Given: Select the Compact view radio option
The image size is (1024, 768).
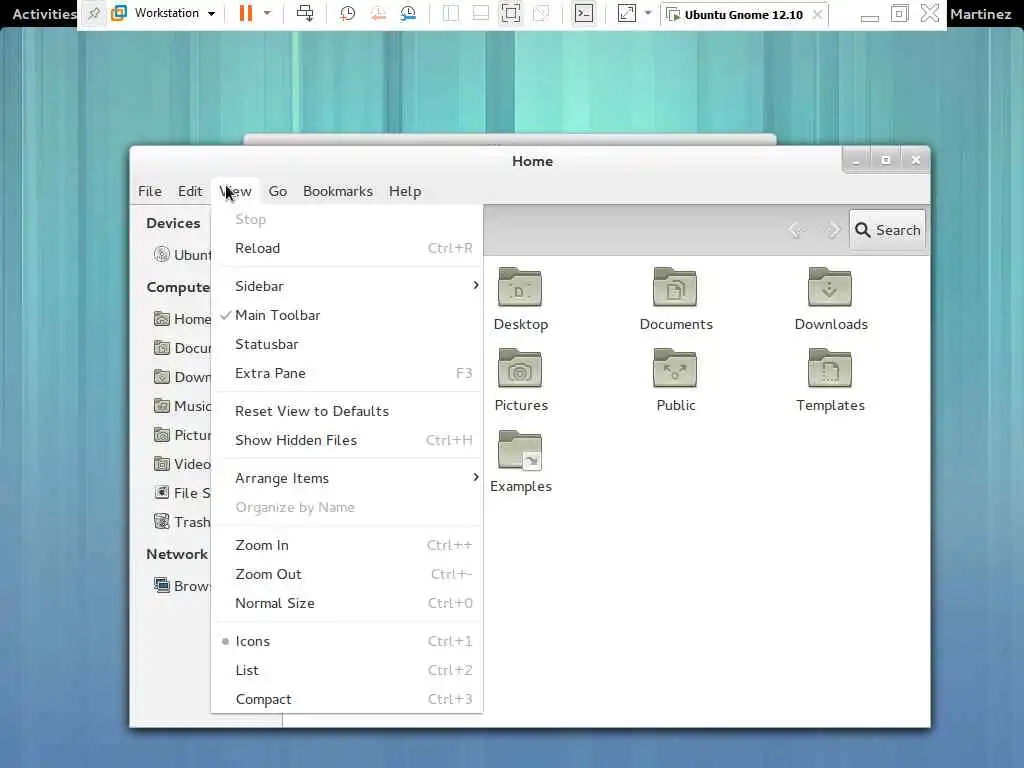Looking at the screenshot, I should [x=347, y=699].
